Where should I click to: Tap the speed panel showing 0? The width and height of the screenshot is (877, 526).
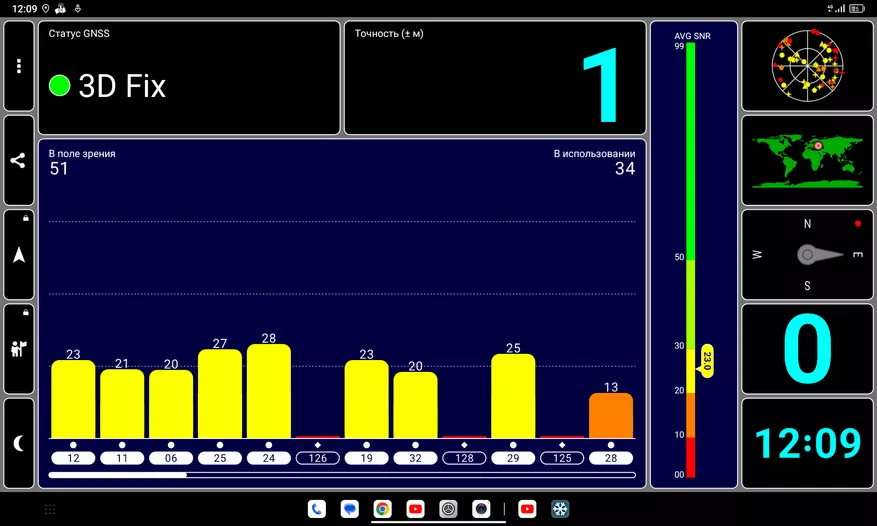pos(807,349)
